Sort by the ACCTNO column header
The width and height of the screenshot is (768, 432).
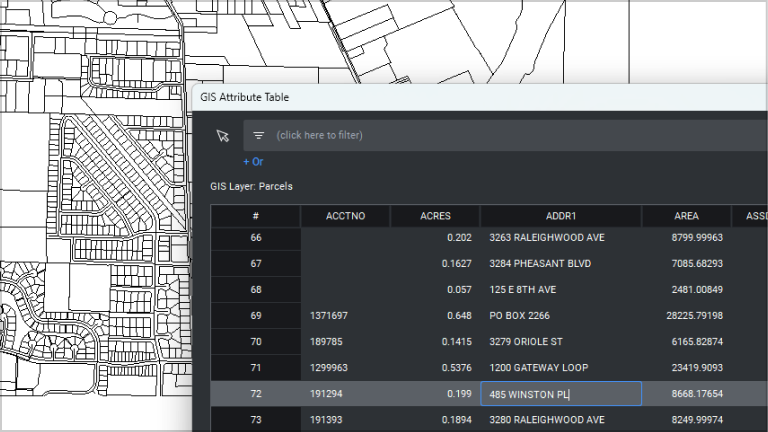pyautogui.click(x=345, y=216)
